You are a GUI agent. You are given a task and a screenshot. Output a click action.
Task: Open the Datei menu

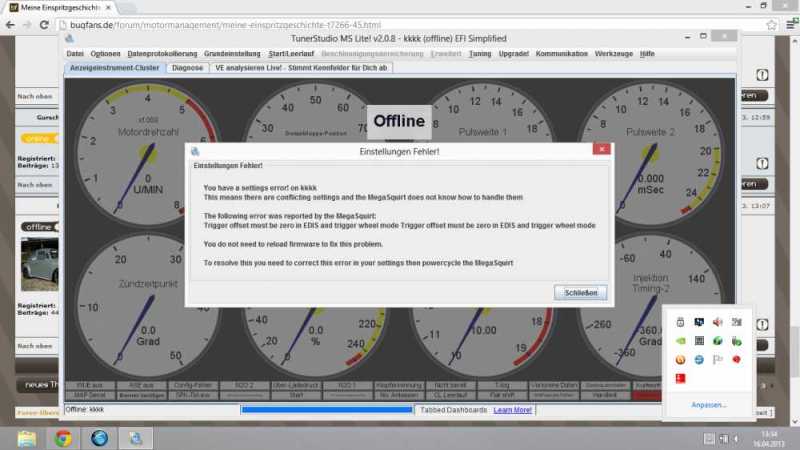point(75,53)
